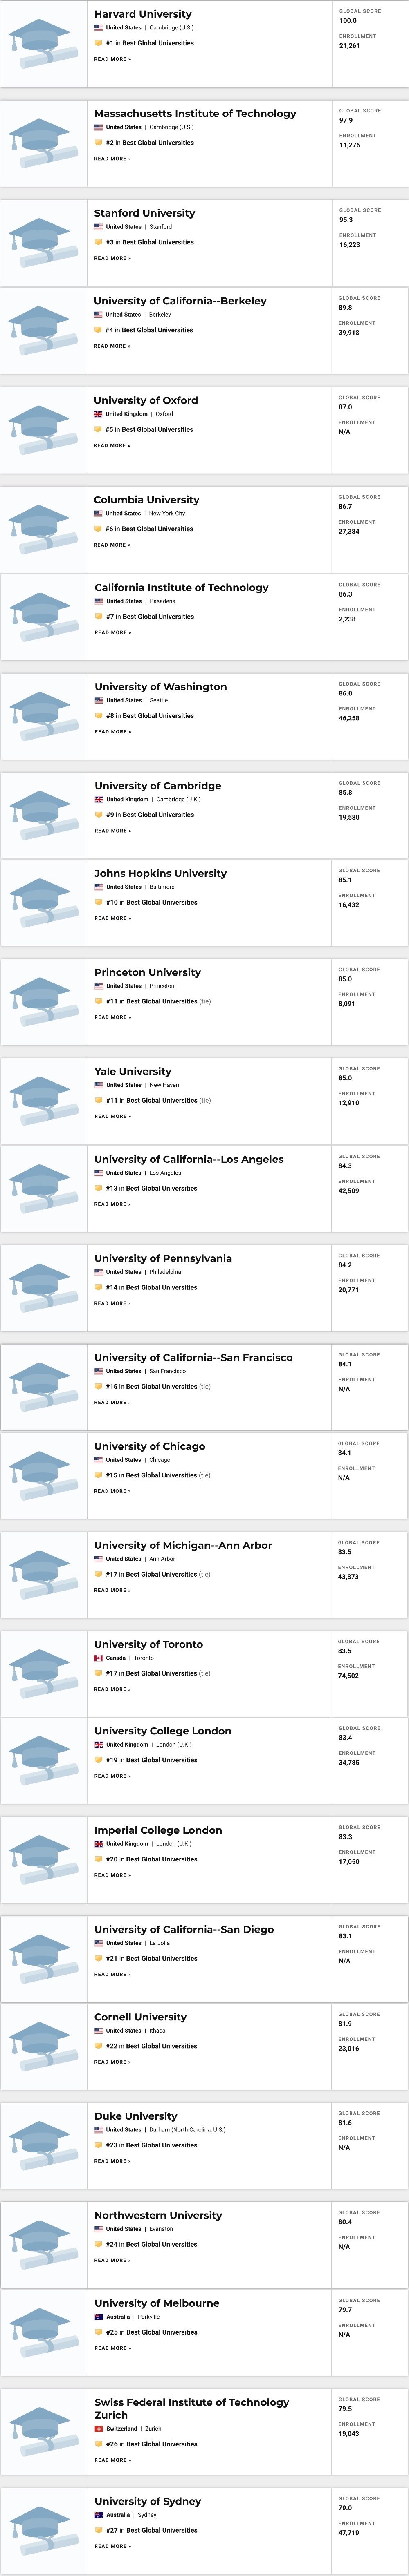
Task: Click the US flag icon under Stanford University
Action: coord(98,227)
